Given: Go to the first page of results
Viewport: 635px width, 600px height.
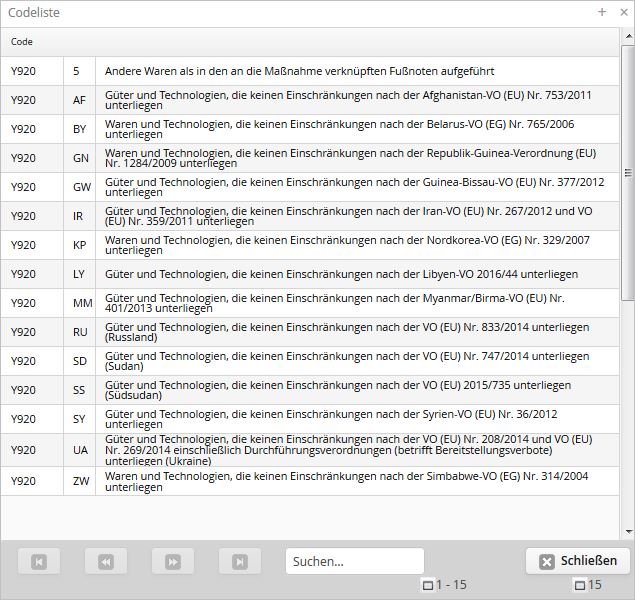Looking at the screenshot, I should click(39, 562).
